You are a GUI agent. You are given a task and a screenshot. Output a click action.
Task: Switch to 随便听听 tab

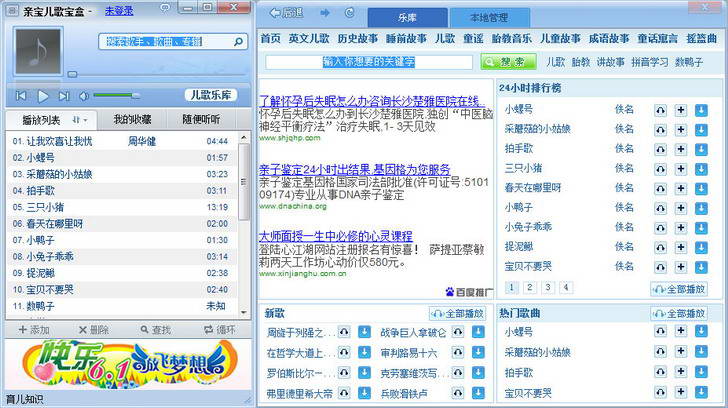pos(201,119)
